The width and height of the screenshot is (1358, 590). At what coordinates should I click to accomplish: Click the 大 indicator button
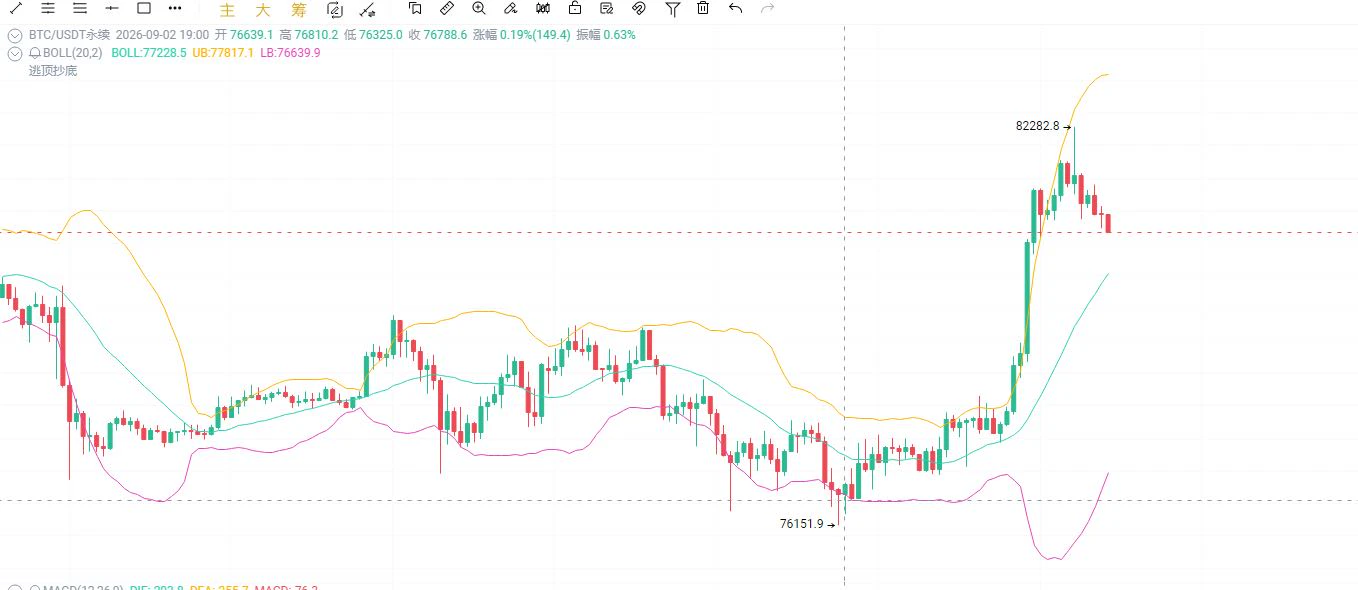pos(263,10)
